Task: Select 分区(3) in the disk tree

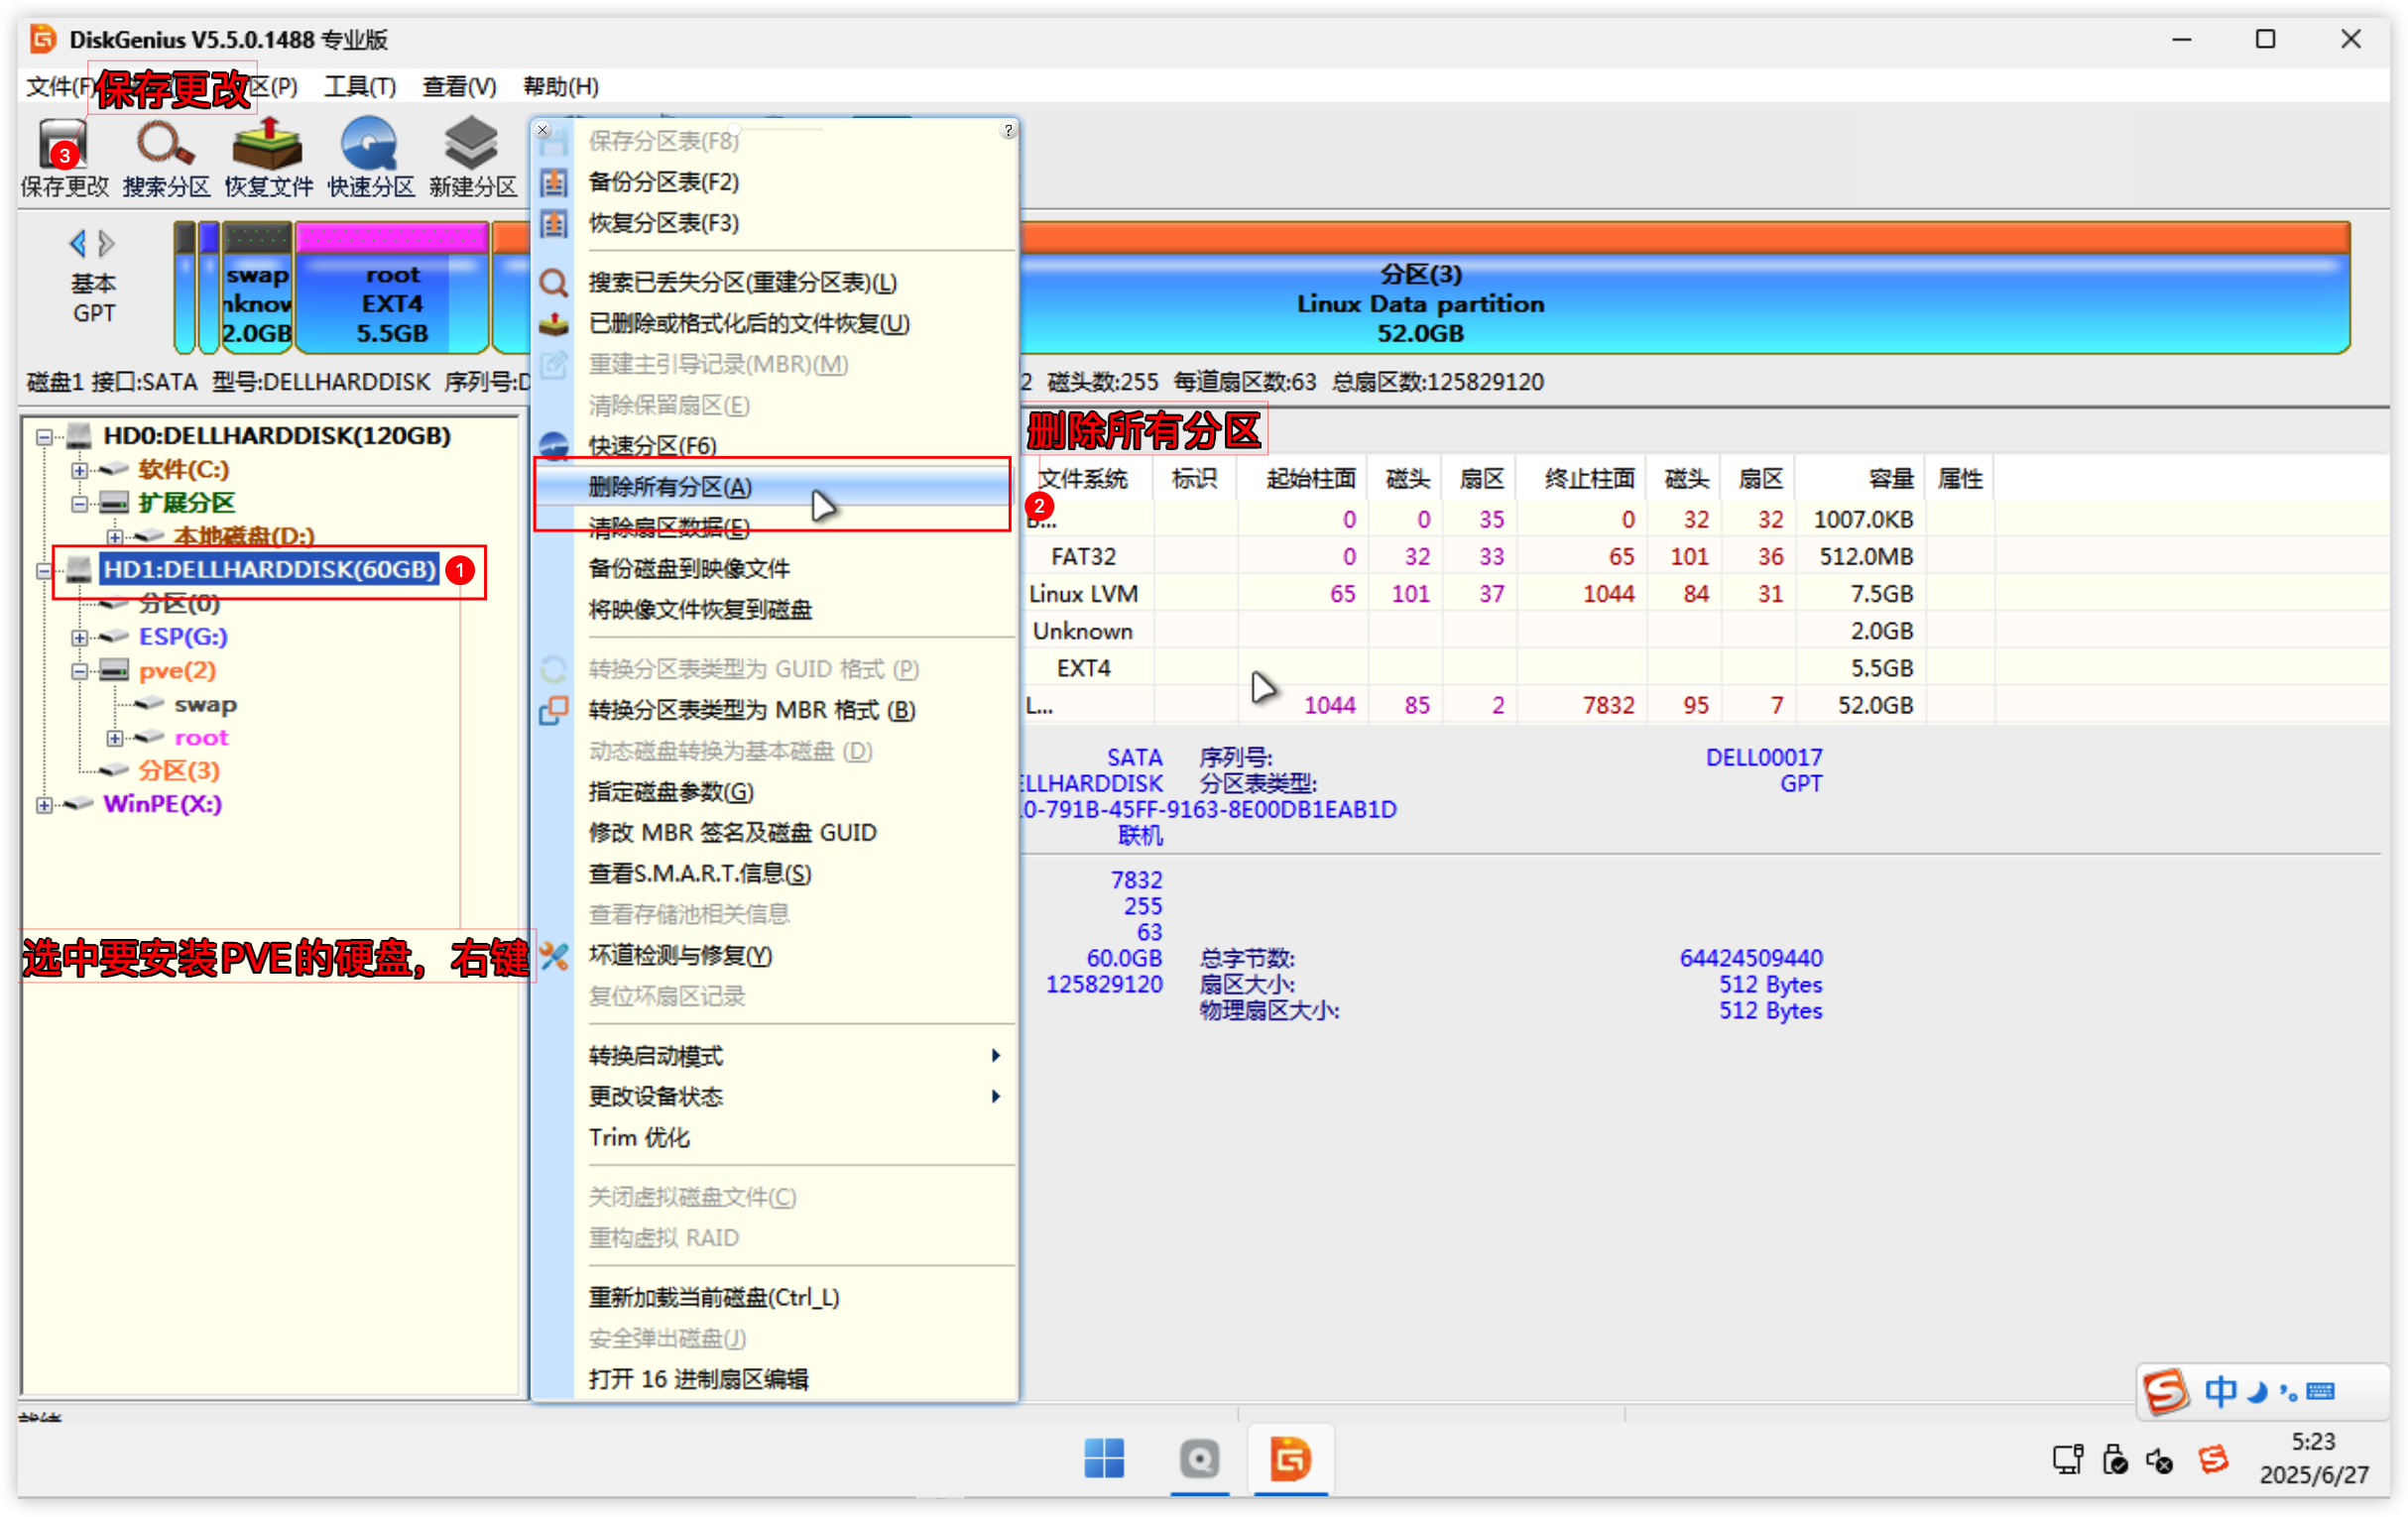Action: tap(179, 771)
